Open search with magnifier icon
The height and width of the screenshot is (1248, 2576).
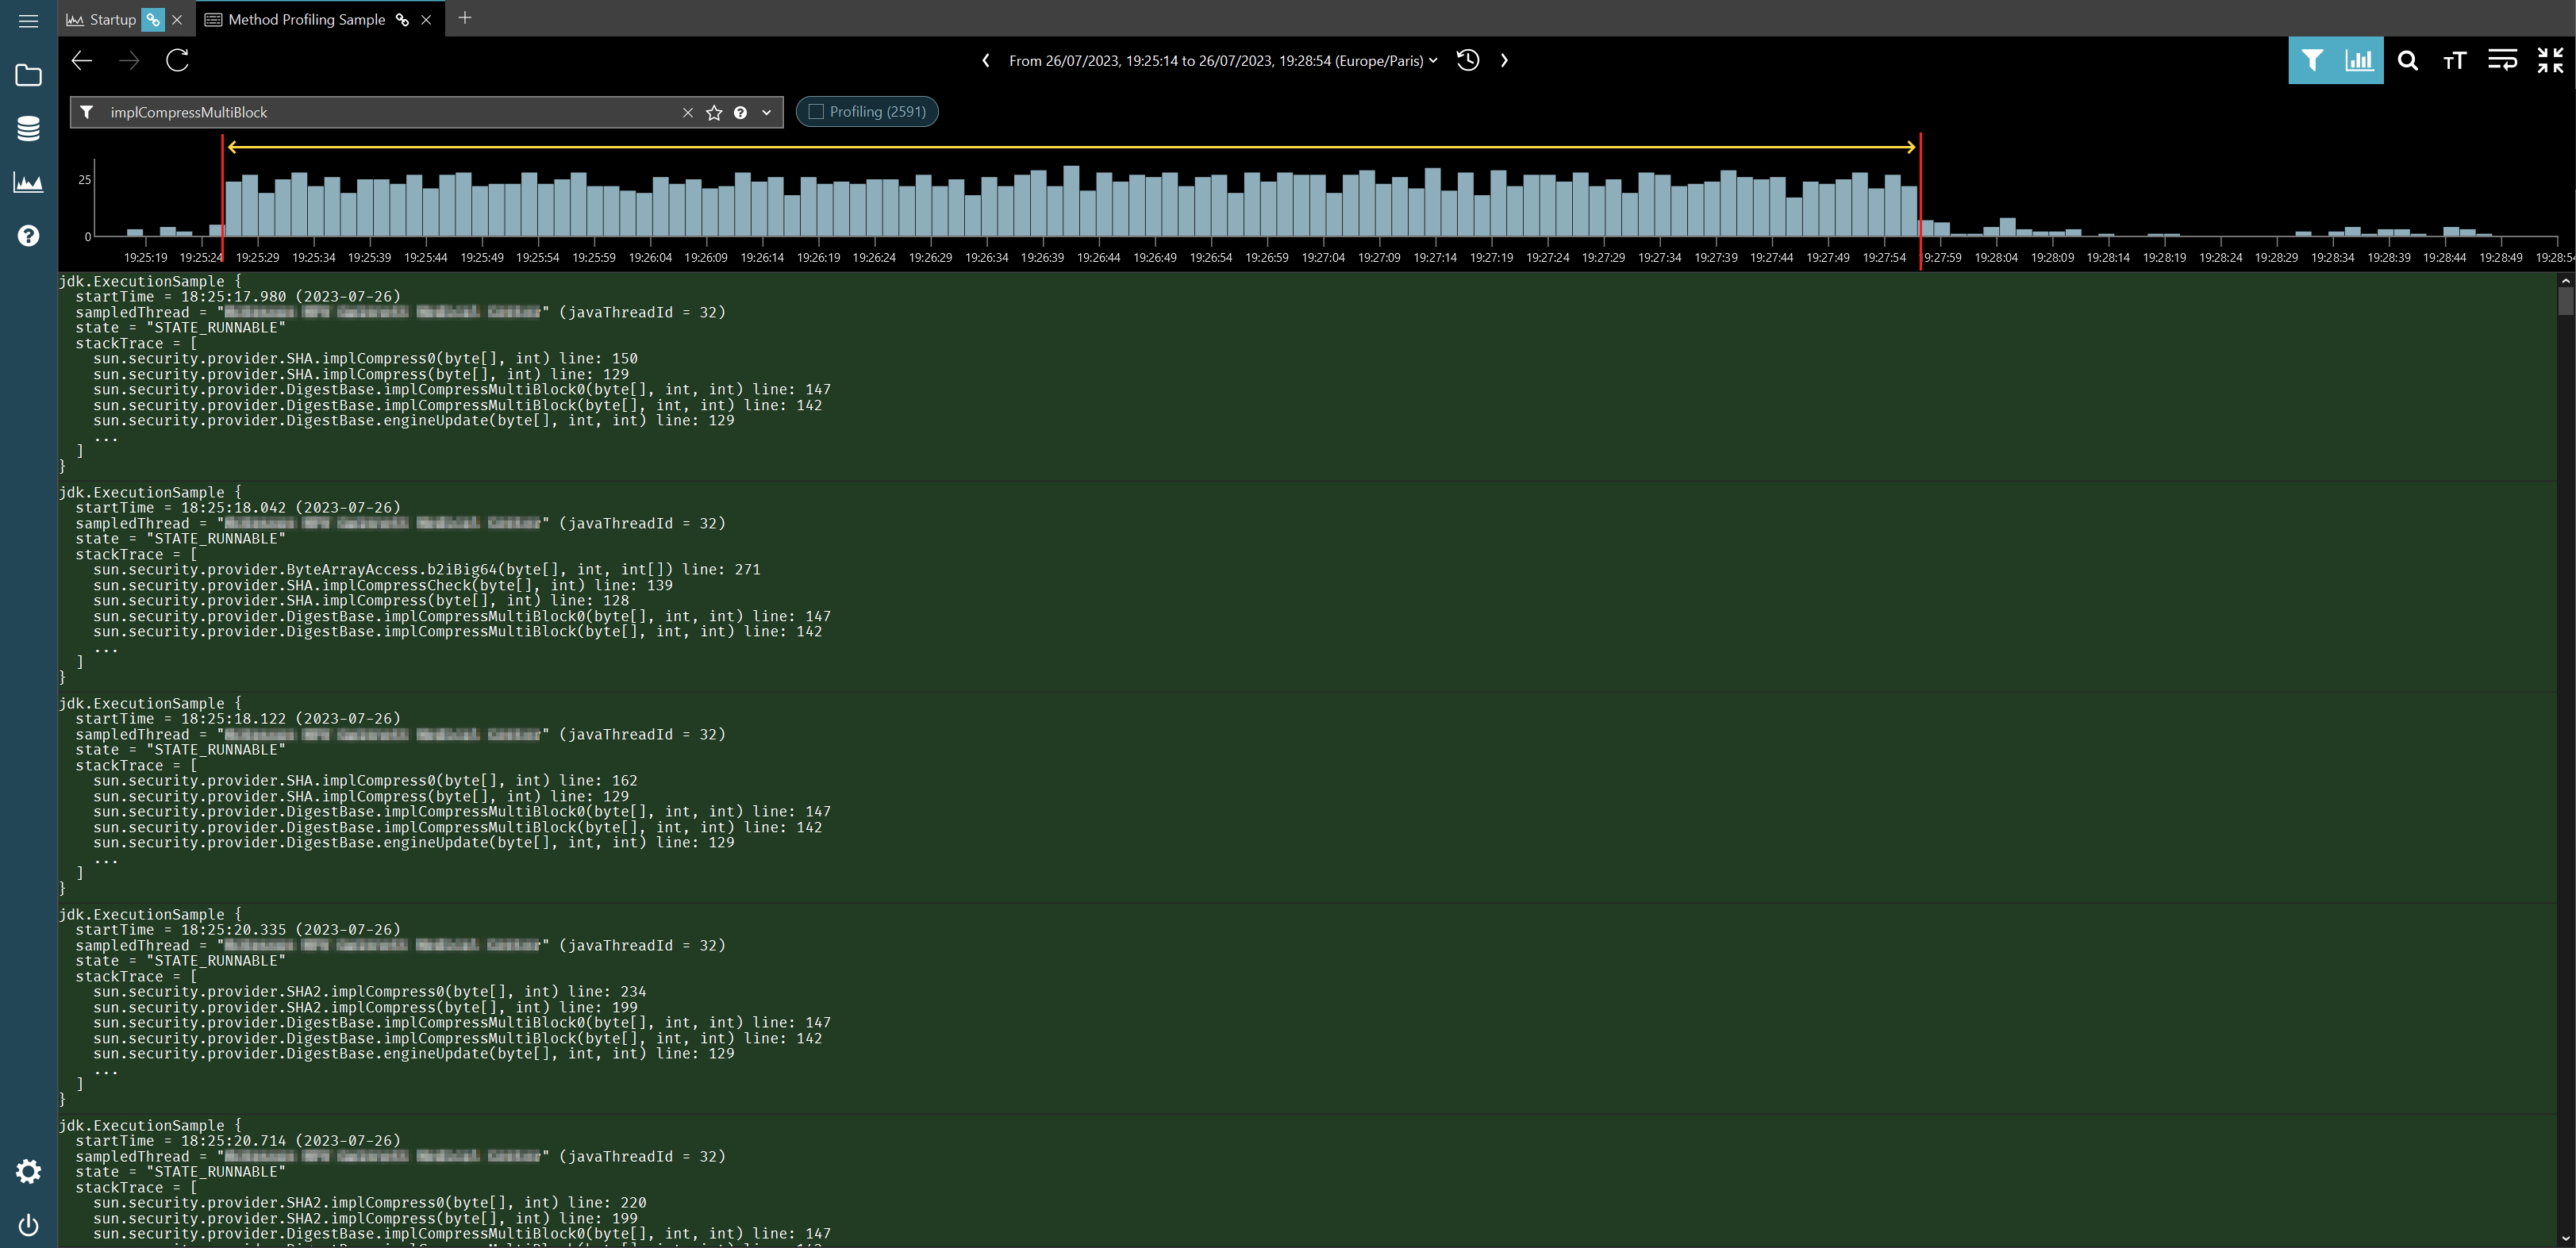[x=2407, y=61]
